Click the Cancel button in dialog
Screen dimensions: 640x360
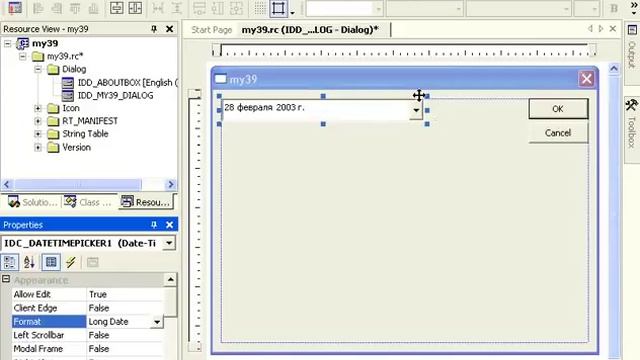pos(558,133)
